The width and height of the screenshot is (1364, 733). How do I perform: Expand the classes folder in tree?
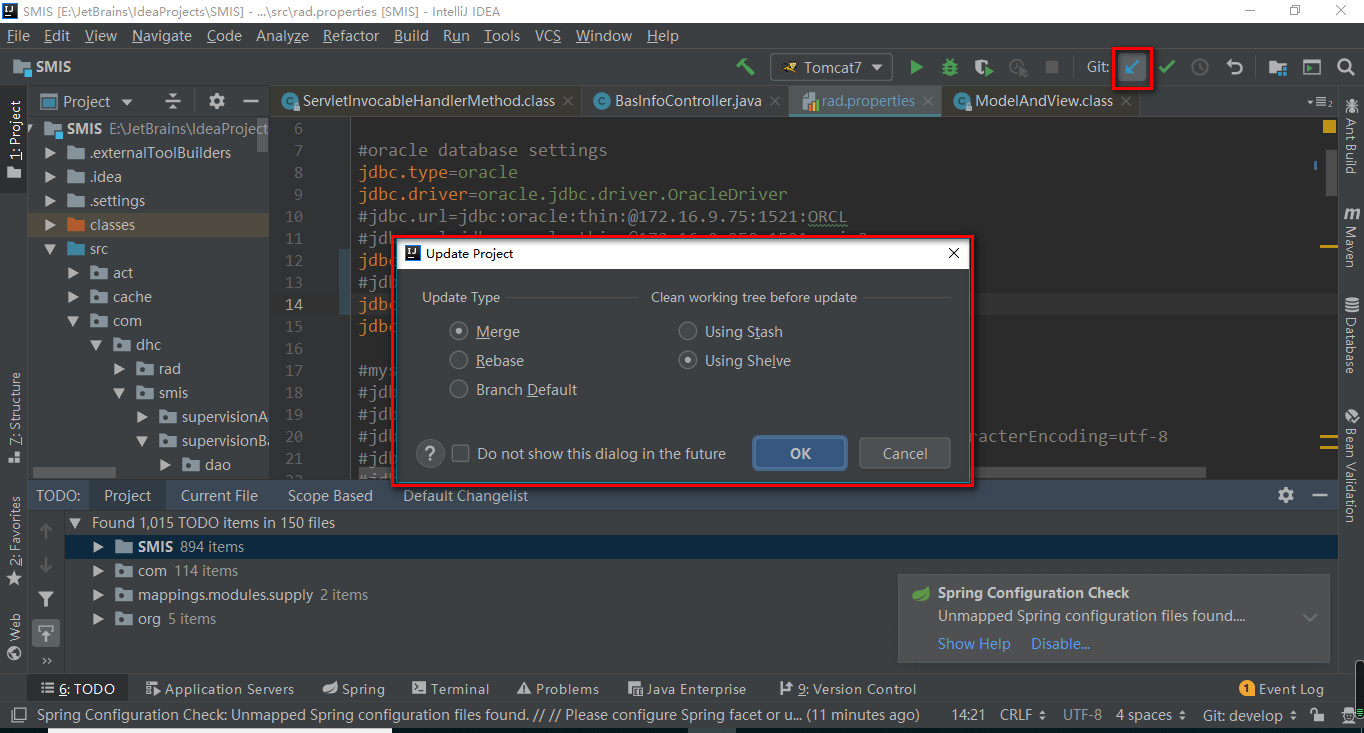point(50,225)
